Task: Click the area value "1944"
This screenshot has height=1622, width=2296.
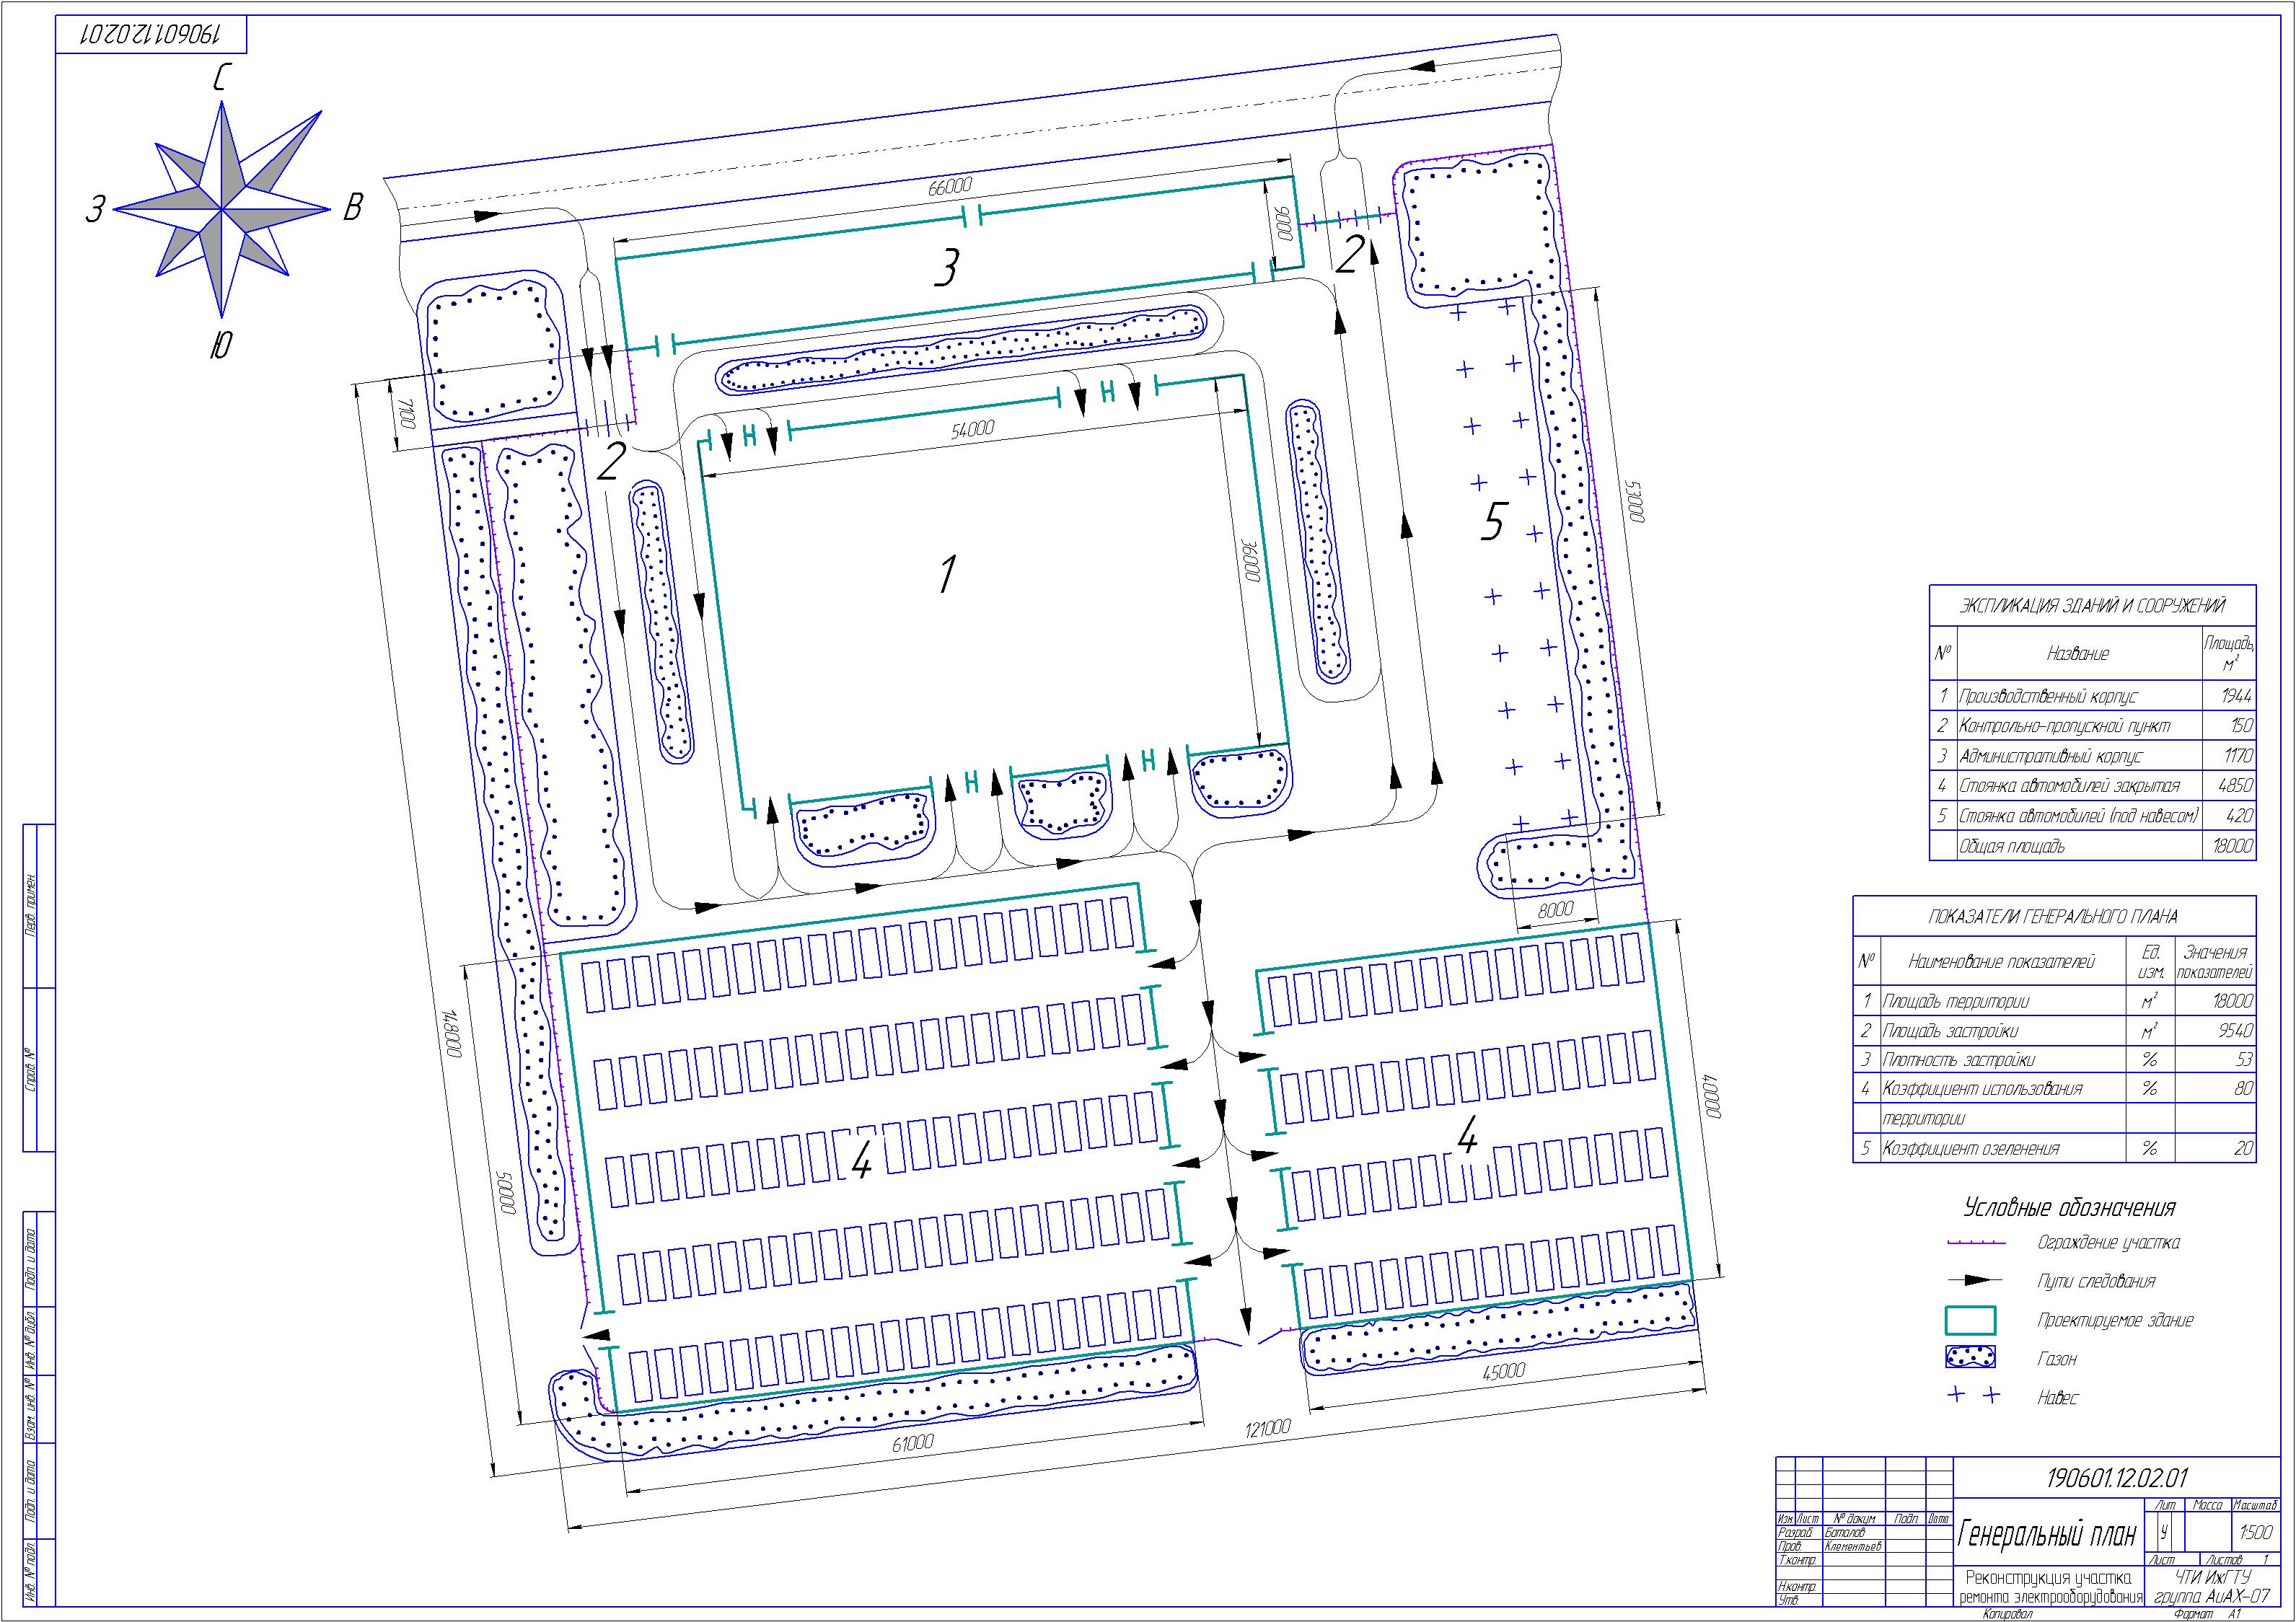Action: coord(2236,696)
